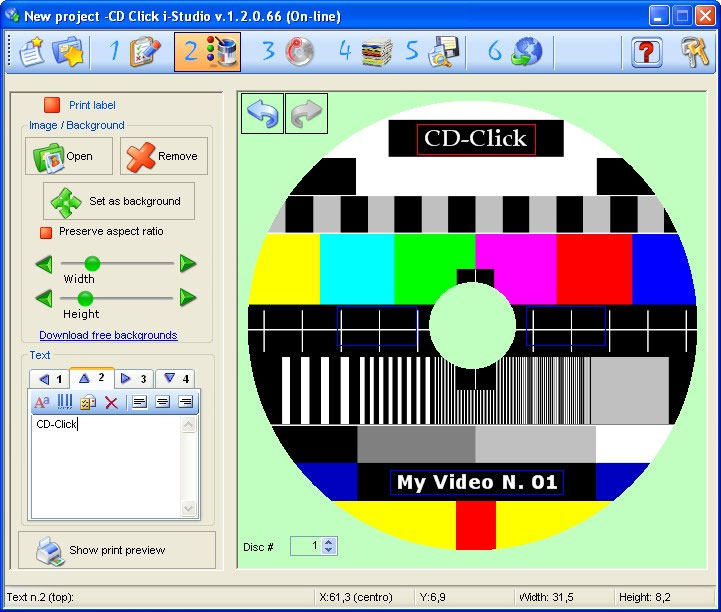This screenshot has height=612, width=721.
Task: Click text box scrollbar up arrow
Action: pos(189,424)
